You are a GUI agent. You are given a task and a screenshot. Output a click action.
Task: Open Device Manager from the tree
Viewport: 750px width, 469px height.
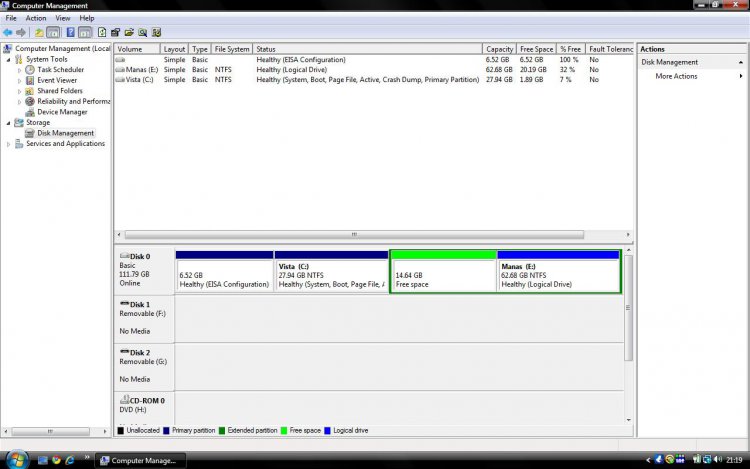click(x=62, y=111)
